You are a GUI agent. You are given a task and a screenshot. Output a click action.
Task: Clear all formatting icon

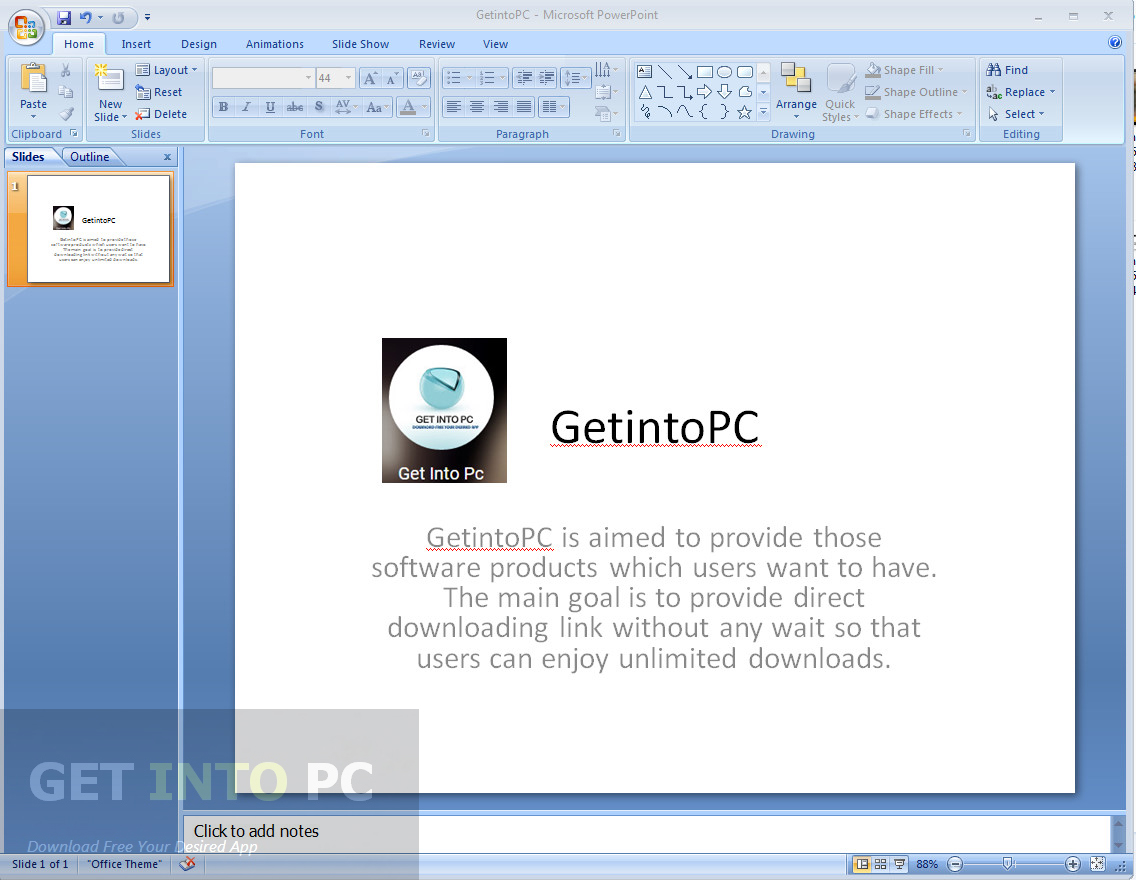click(419, 77)
